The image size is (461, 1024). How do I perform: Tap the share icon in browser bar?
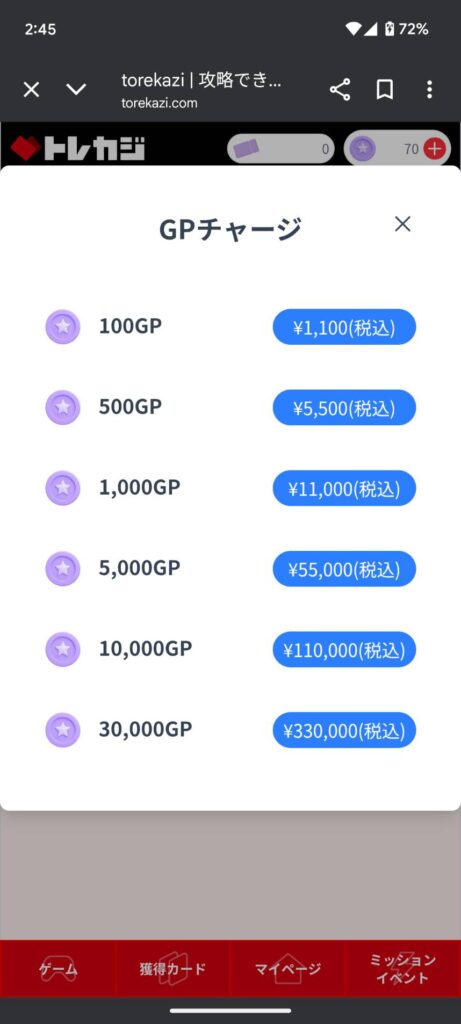click(340, 89)
